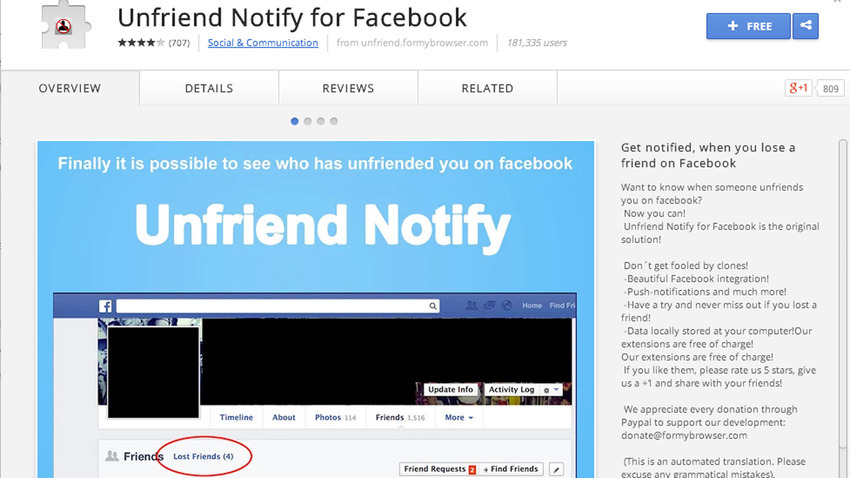The image size is (850, 478).
Task: Click the pencil edit icon near Find Friends
Action: (557, 469)
